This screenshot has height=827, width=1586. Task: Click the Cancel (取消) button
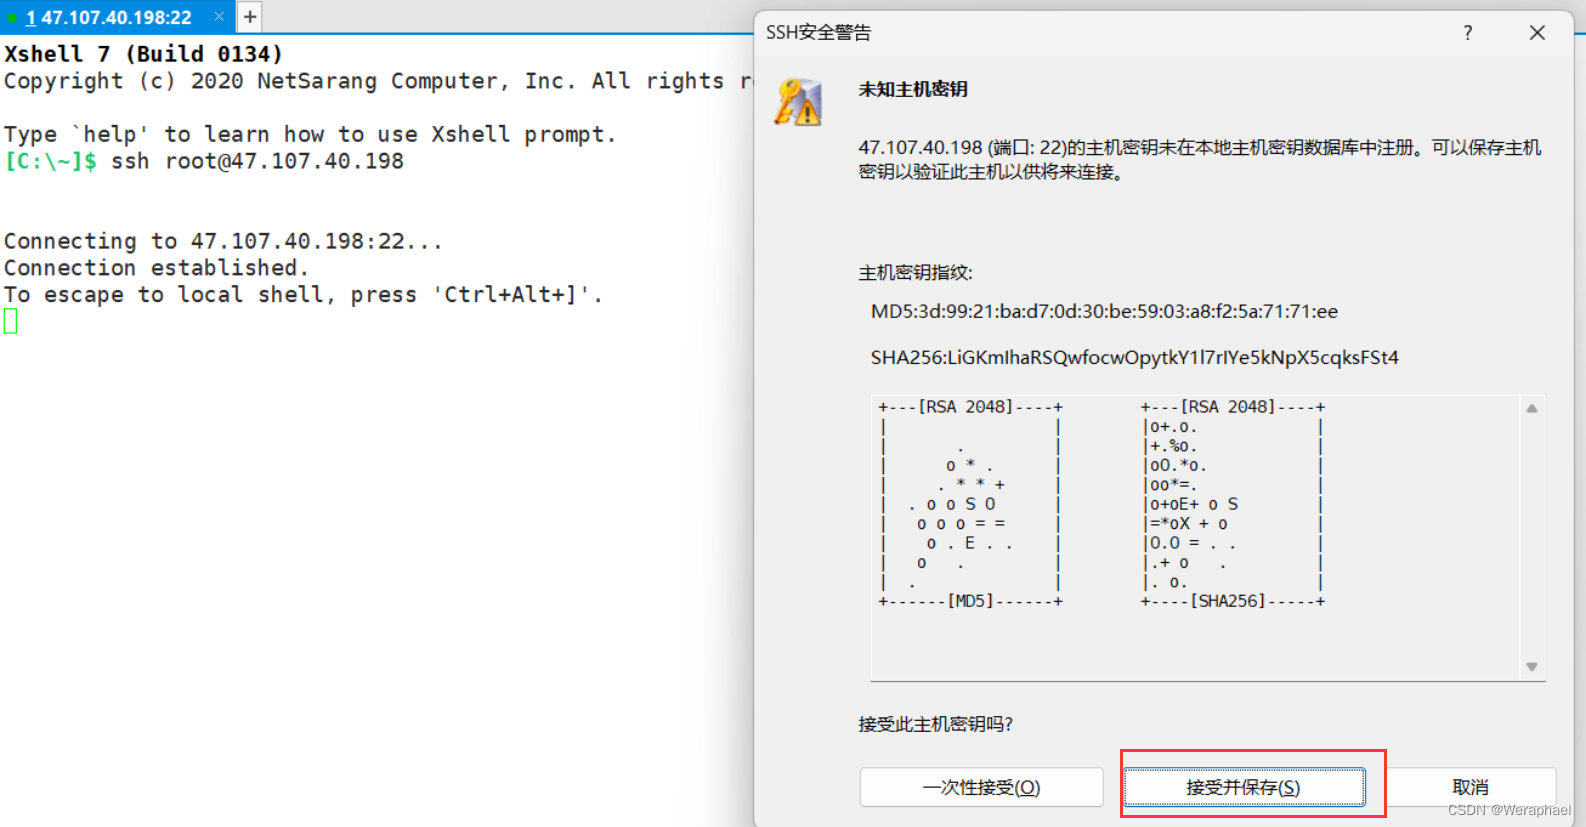(1470, 787)
